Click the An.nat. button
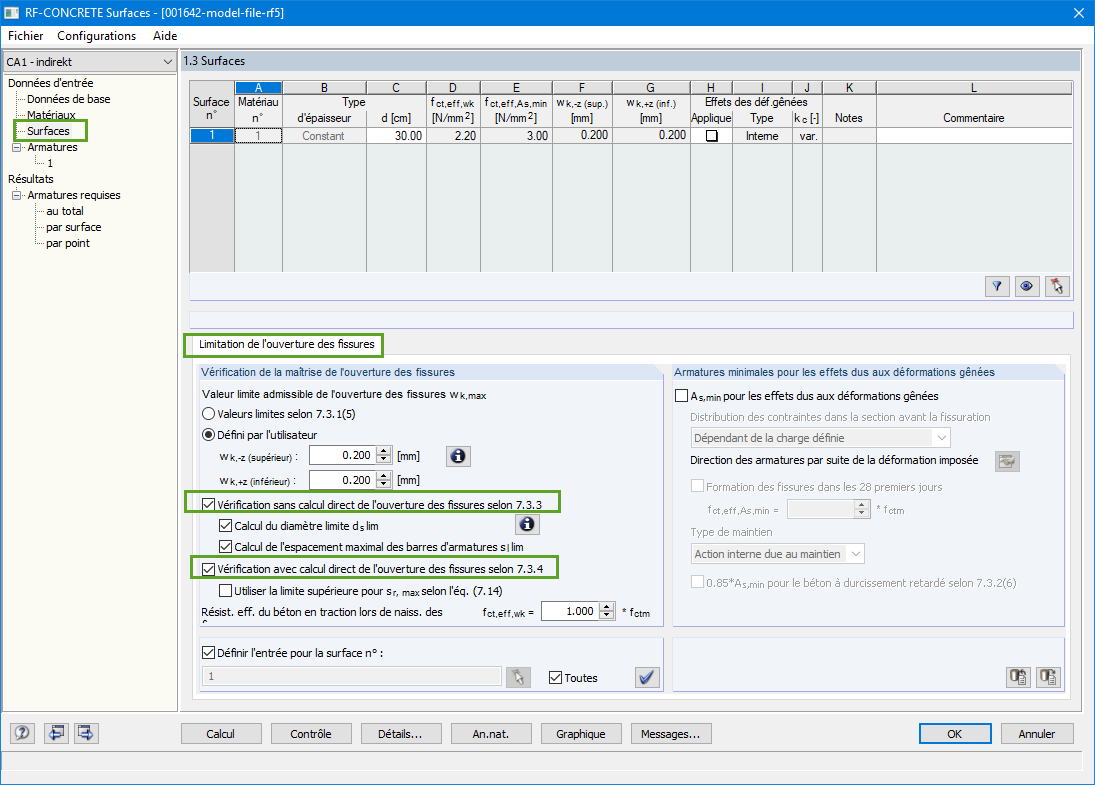The image size is (1095, 785). (x=491, y=734)
